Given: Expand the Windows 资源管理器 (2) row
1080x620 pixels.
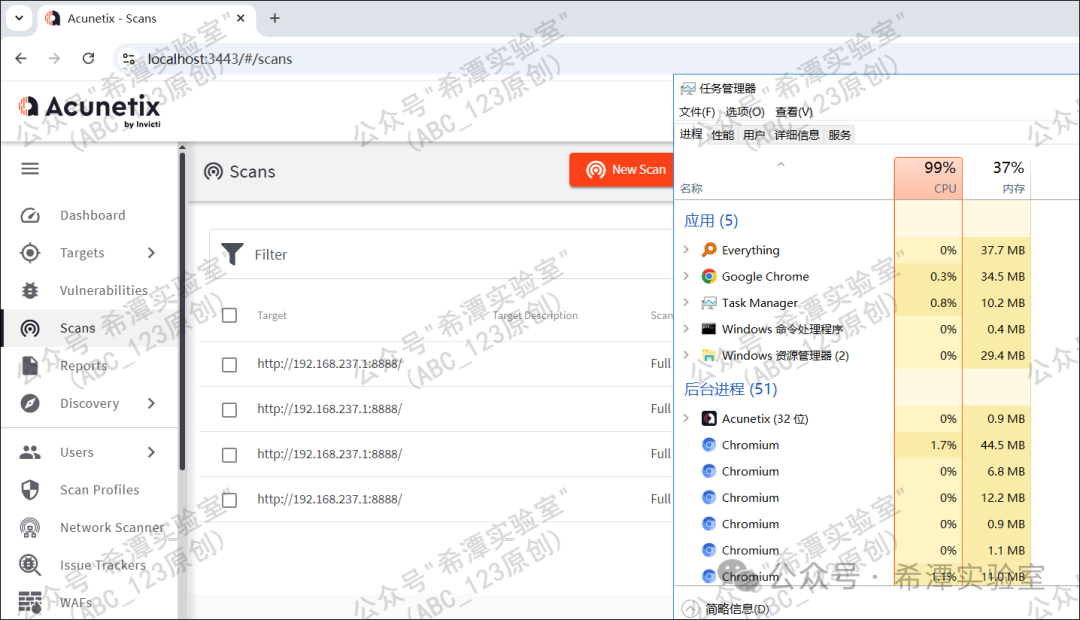Looking at the screenshot, I should tap(686, 355).
